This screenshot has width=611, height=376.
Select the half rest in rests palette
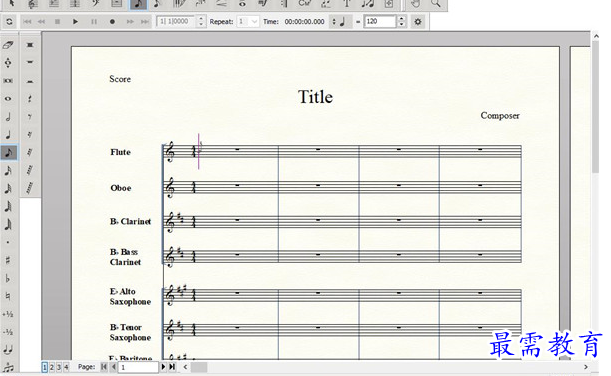tap(30, 81)
